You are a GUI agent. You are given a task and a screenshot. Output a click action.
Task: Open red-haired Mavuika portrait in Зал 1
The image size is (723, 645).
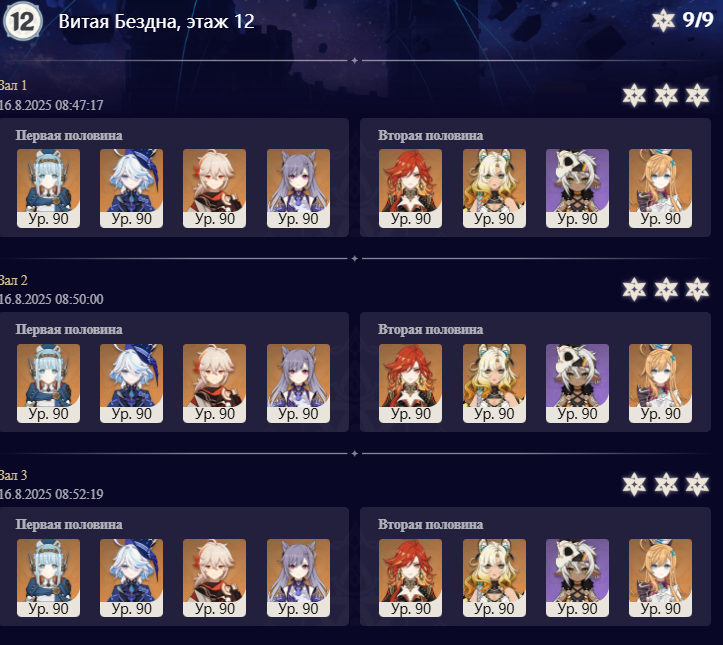coord(410,188)
